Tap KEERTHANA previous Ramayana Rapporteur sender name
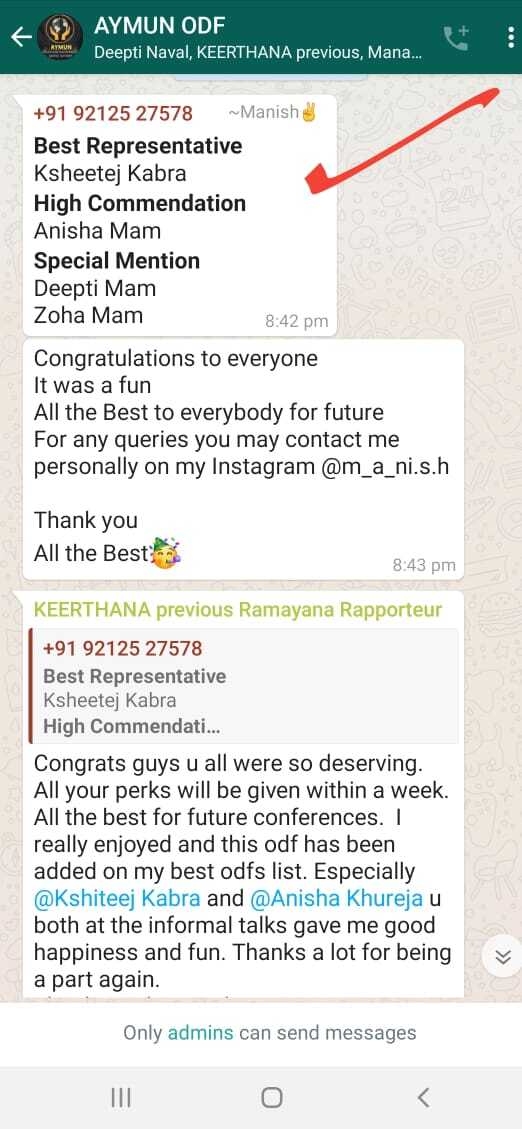Image resolution: width=522 pixels, height=1129 pixels. tap(238, 610)
